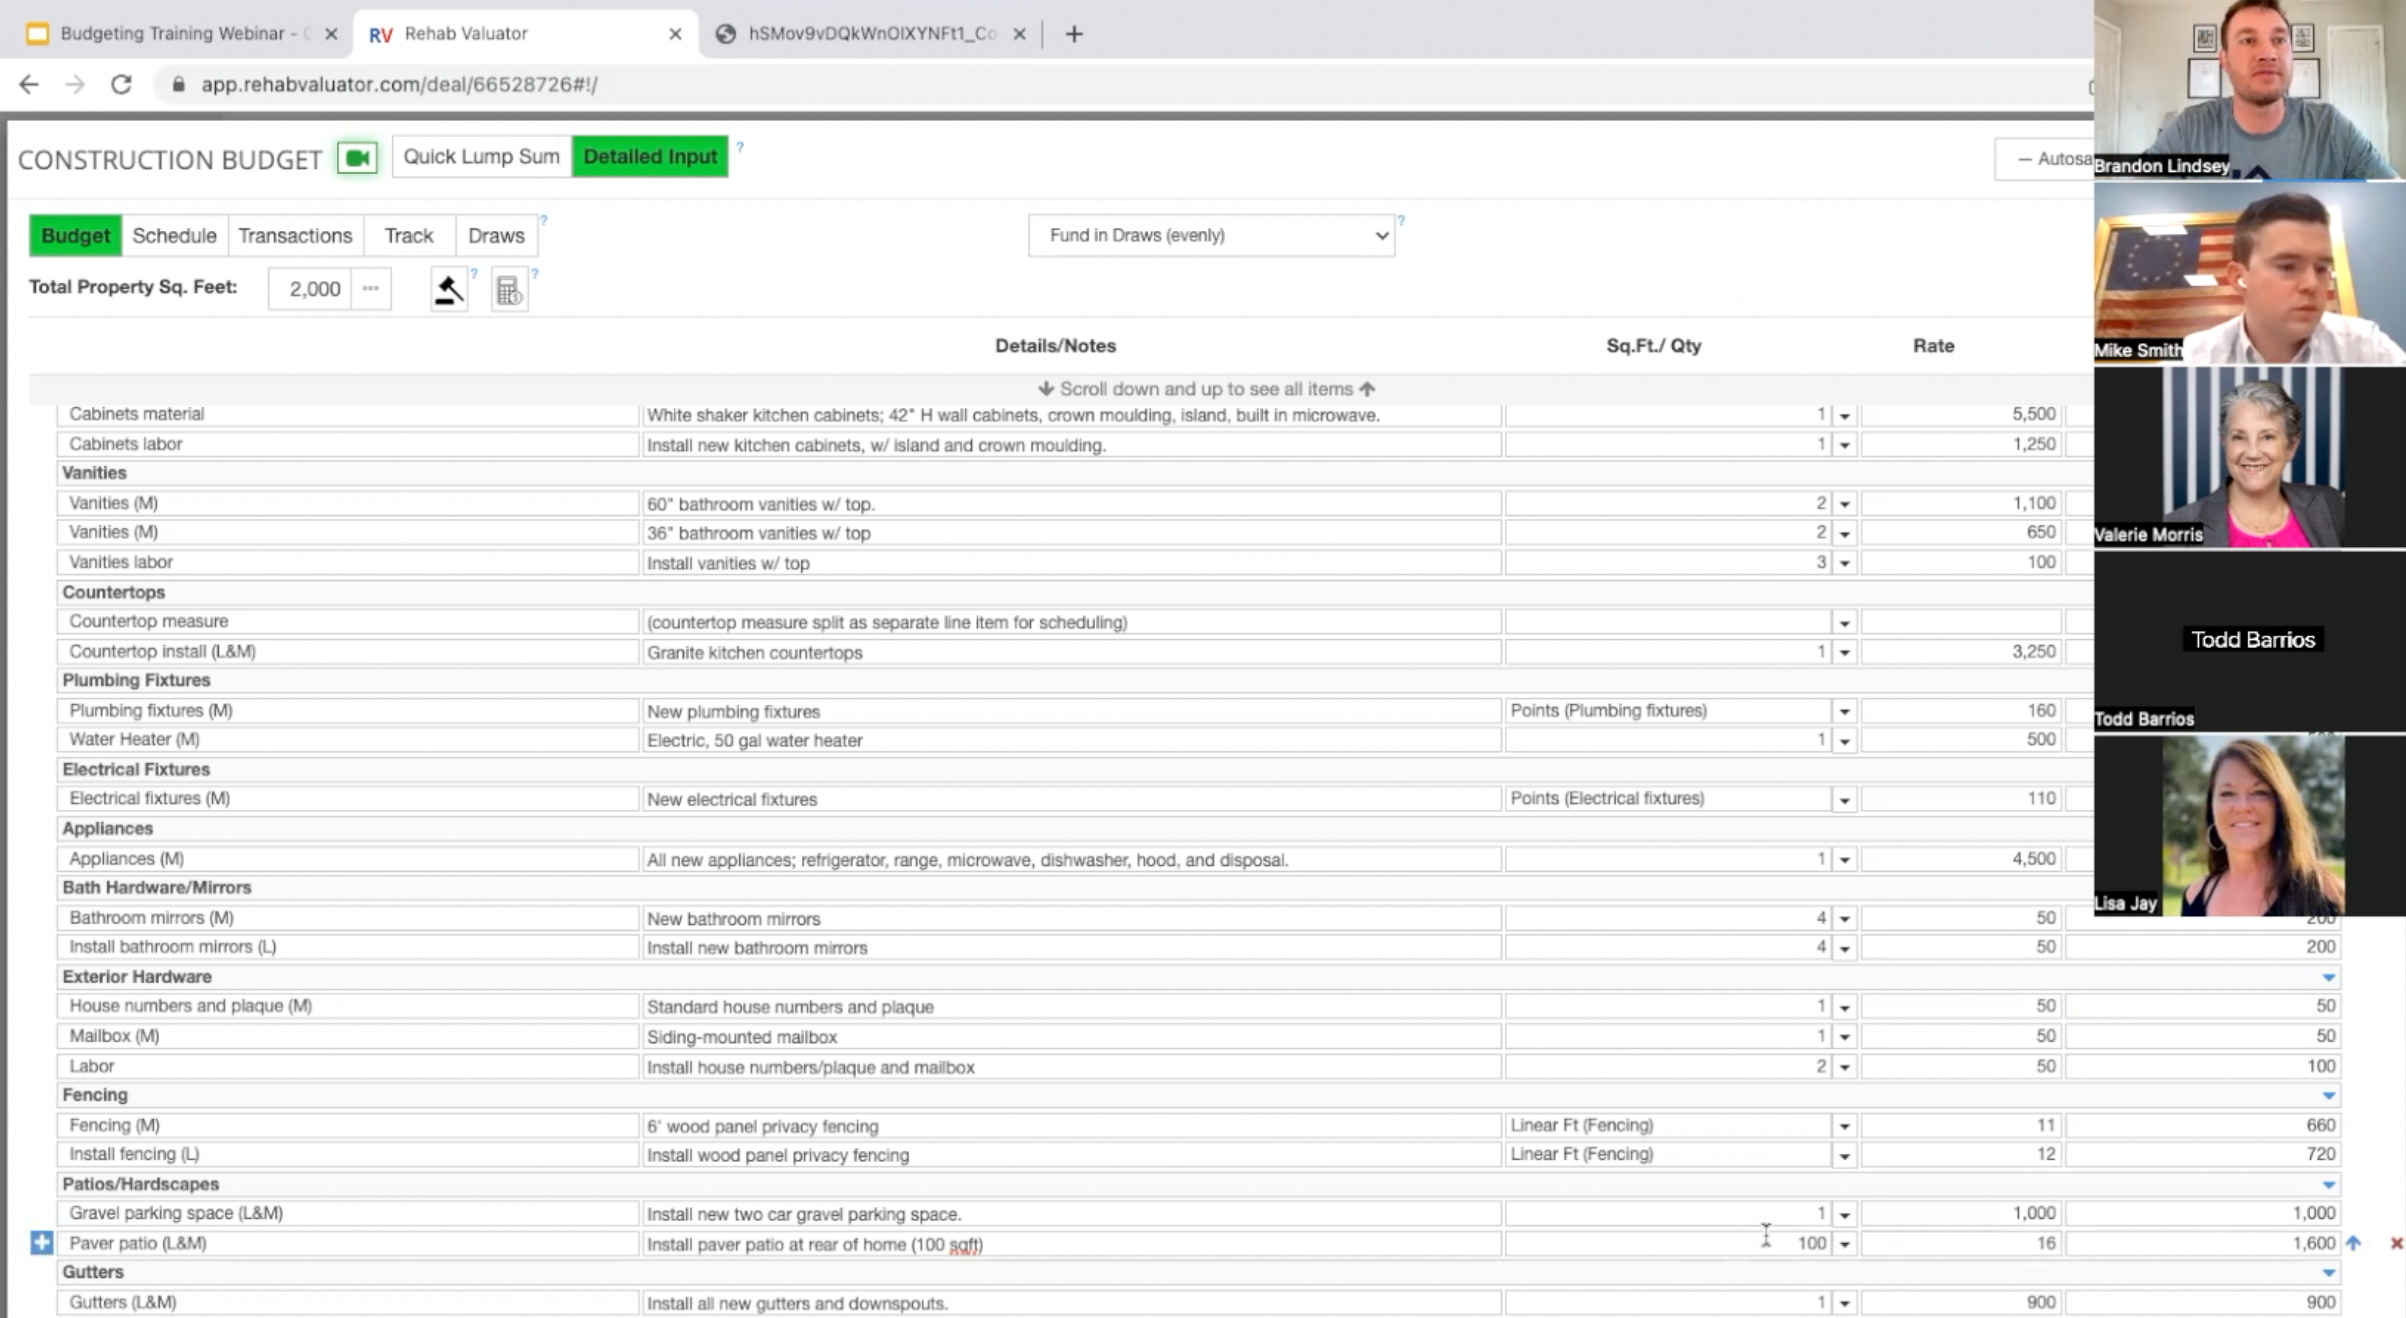Click the green video camera icon
Image resolution: width=2406 pixels, height=1318 pixels.
357,158
